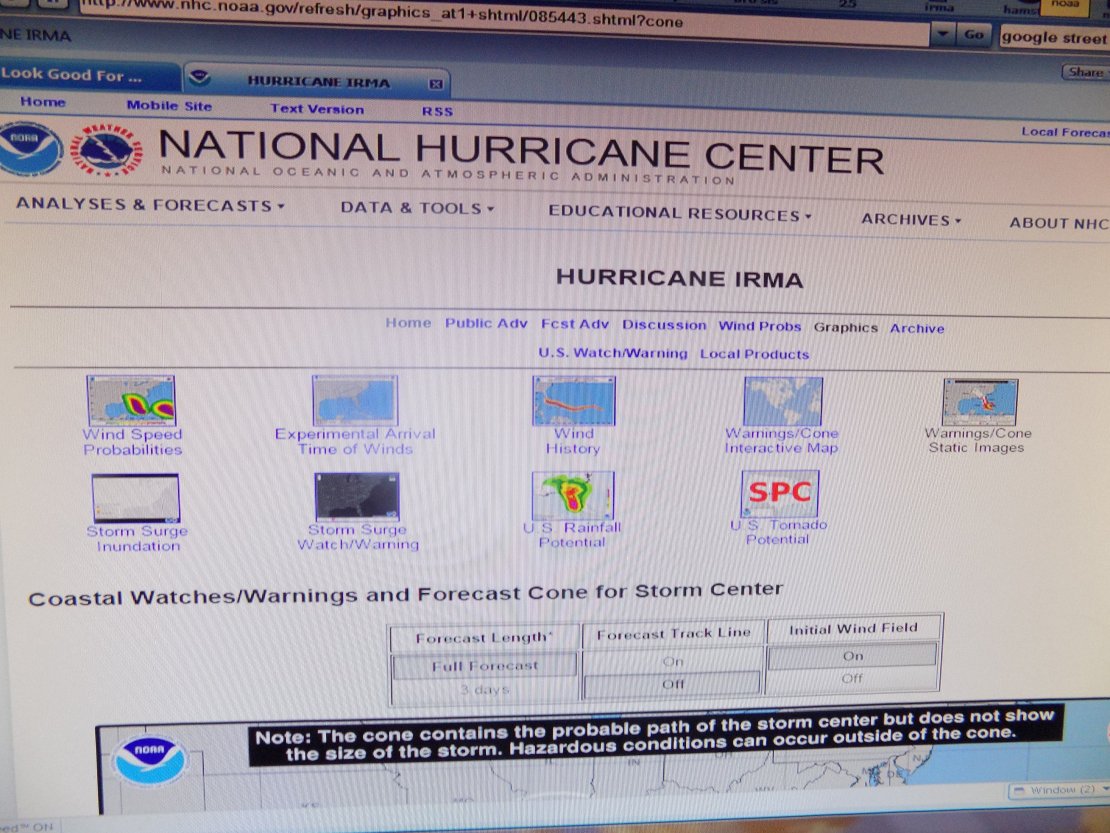Open the Public Adv link
Viewport: 1110px width, 833px height.
pos(486,323)
